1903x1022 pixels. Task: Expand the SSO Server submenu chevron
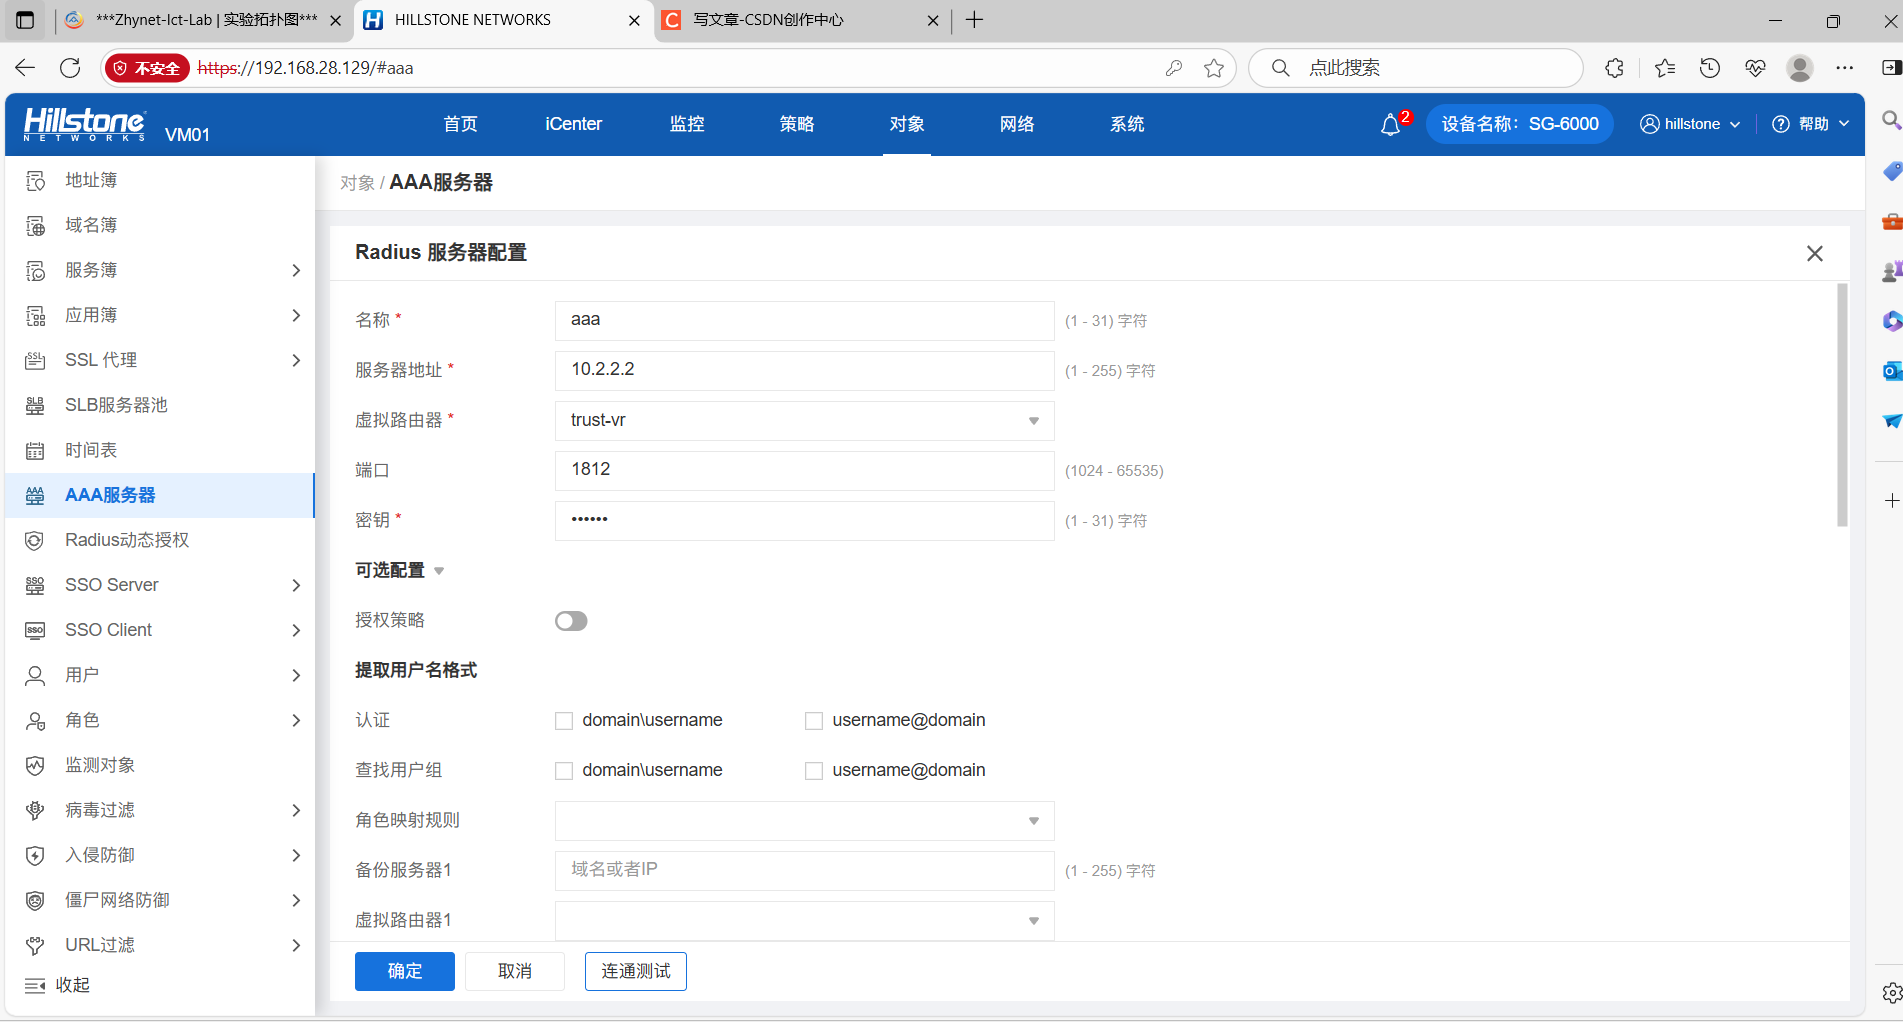(296, 586)
